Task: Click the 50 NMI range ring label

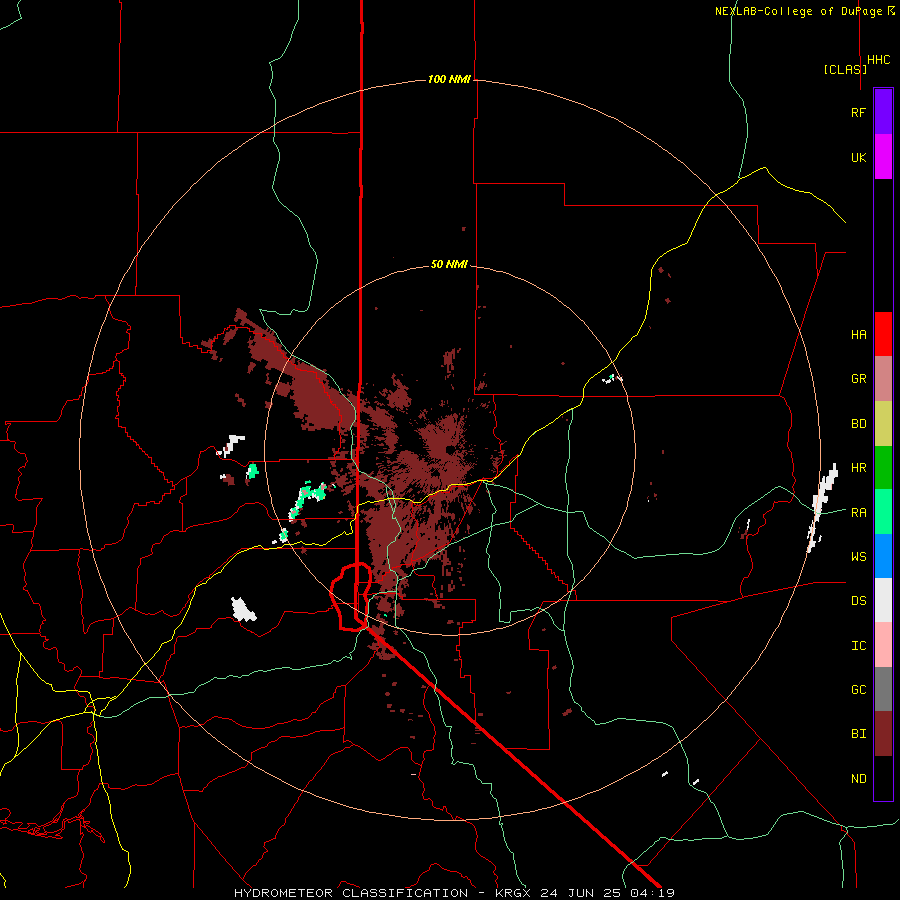Action: (449, 265)
